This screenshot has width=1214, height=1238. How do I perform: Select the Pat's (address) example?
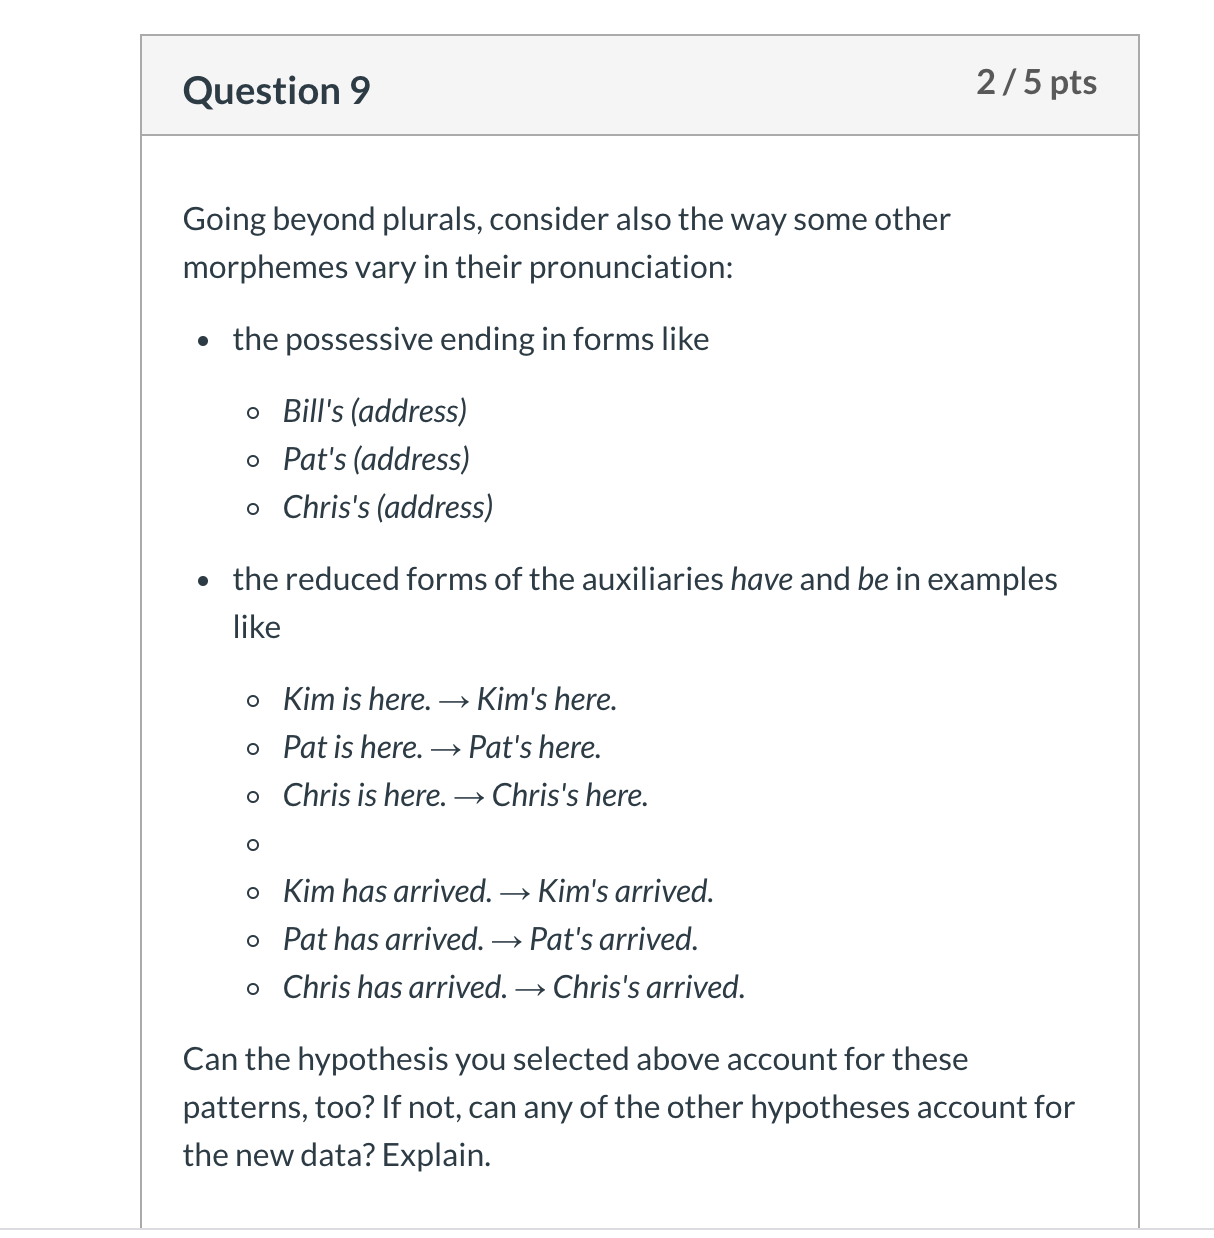point(376,459)
